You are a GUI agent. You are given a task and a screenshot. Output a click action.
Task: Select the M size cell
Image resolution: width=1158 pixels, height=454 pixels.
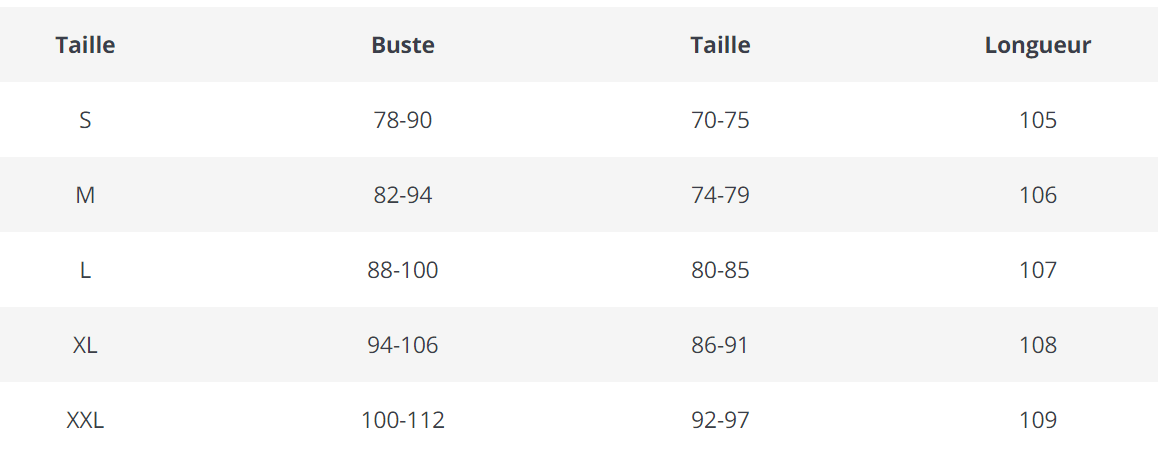pos(85,195)
